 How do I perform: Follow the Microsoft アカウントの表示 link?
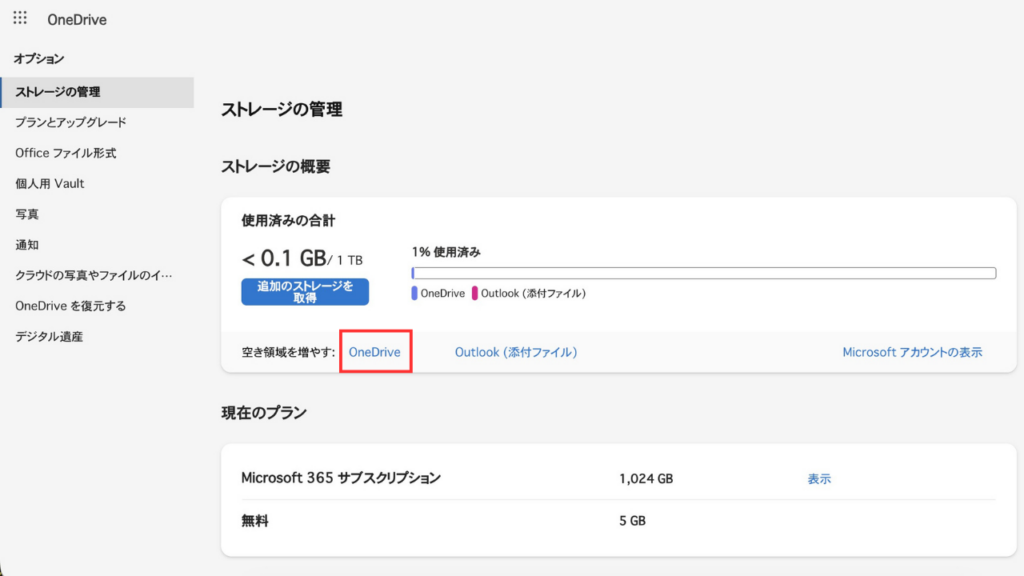click(x=912, y=352)
